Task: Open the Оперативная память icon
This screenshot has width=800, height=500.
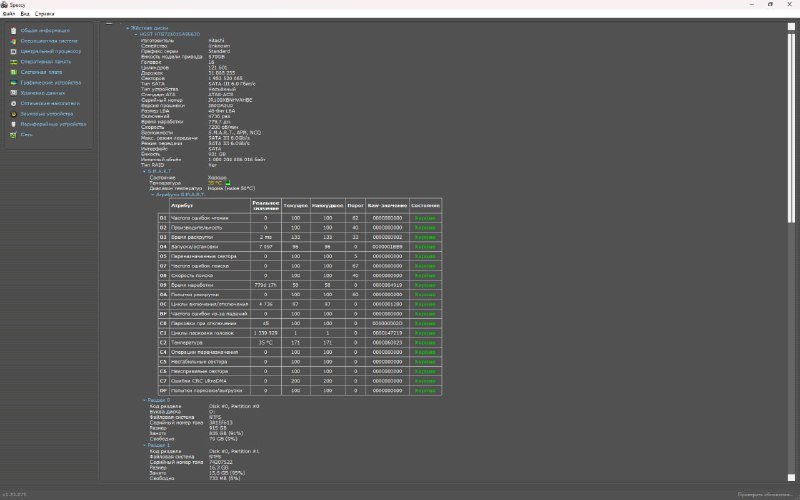Action: coord(14,62)
